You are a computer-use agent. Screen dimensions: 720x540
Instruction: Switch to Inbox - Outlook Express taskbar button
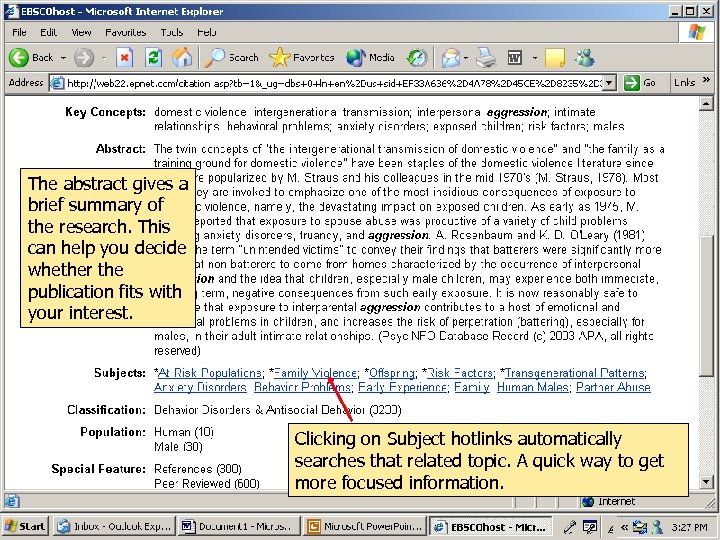(114, 526)
